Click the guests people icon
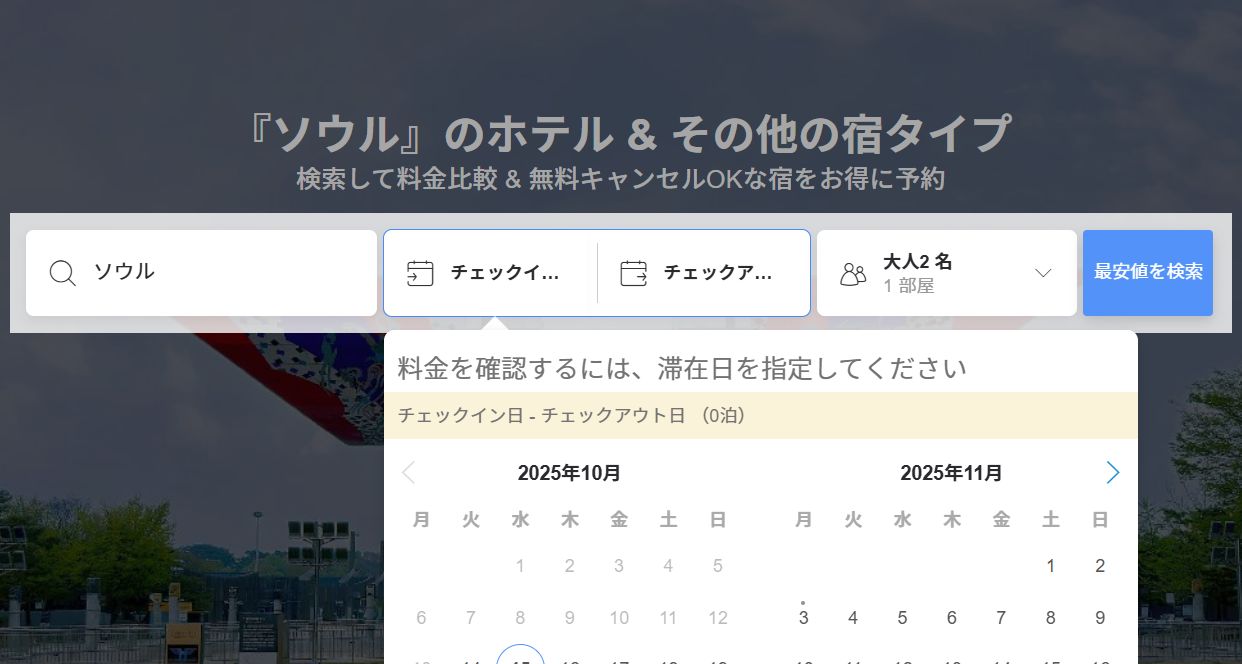1242x664 pixels. point(853,274)
